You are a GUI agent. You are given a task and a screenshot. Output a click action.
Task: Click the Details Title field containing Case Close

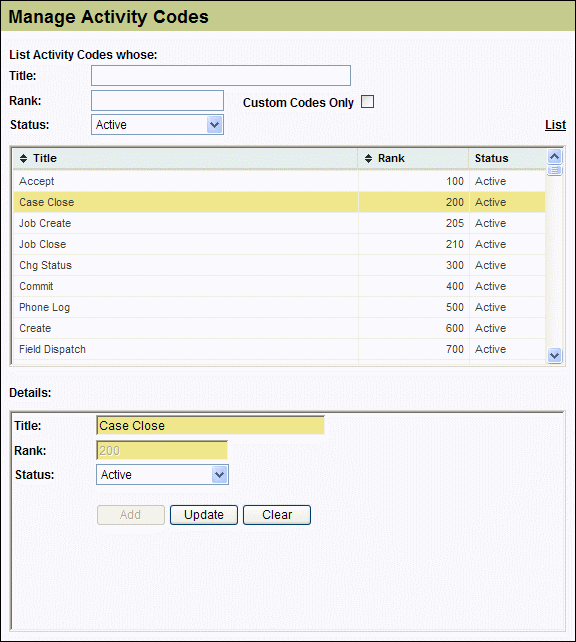[x=210, y=425]
